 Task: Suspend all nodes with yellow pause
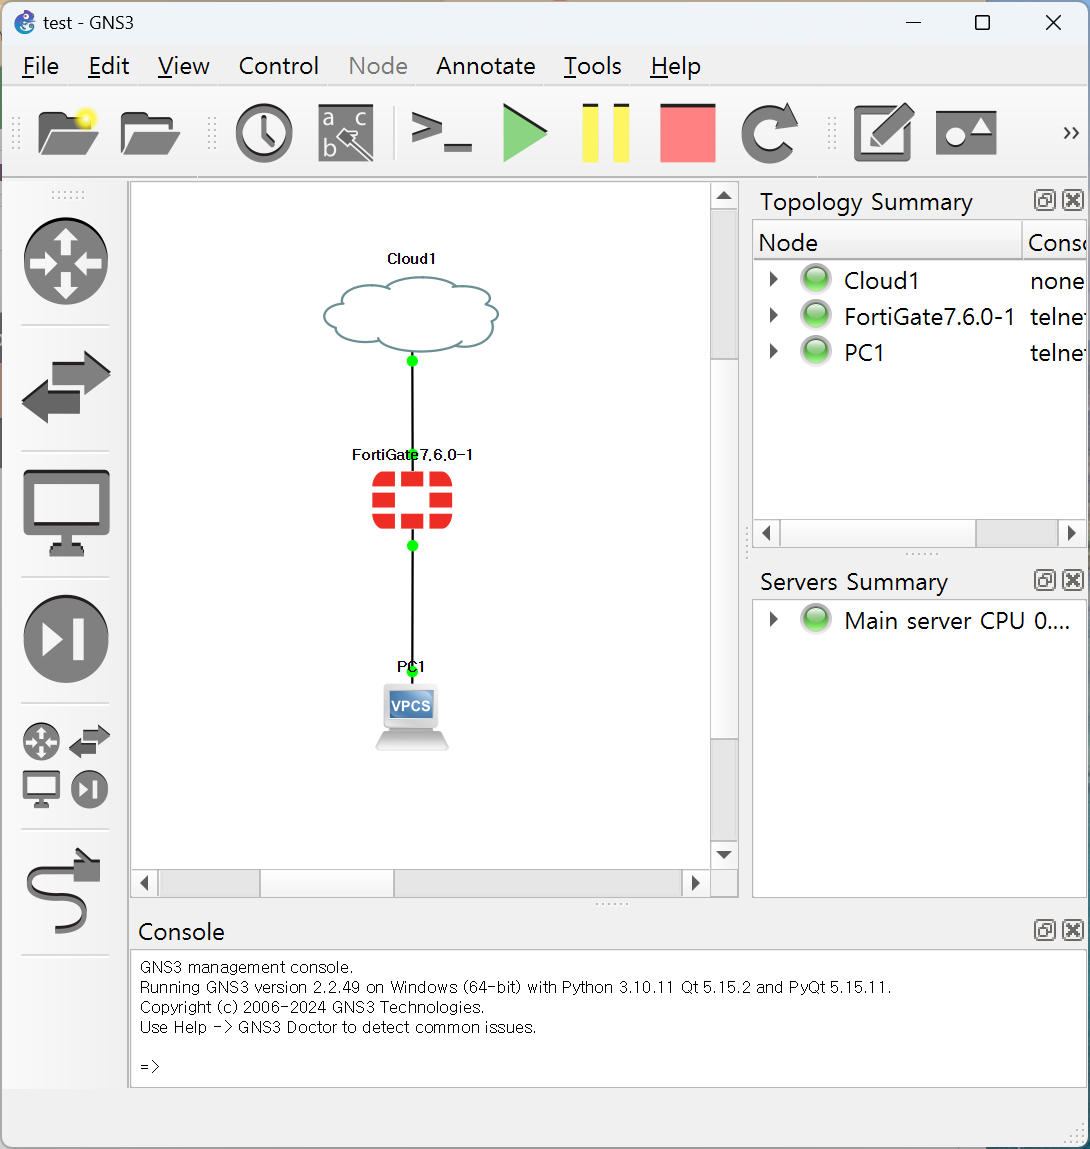tap(605, 133)
